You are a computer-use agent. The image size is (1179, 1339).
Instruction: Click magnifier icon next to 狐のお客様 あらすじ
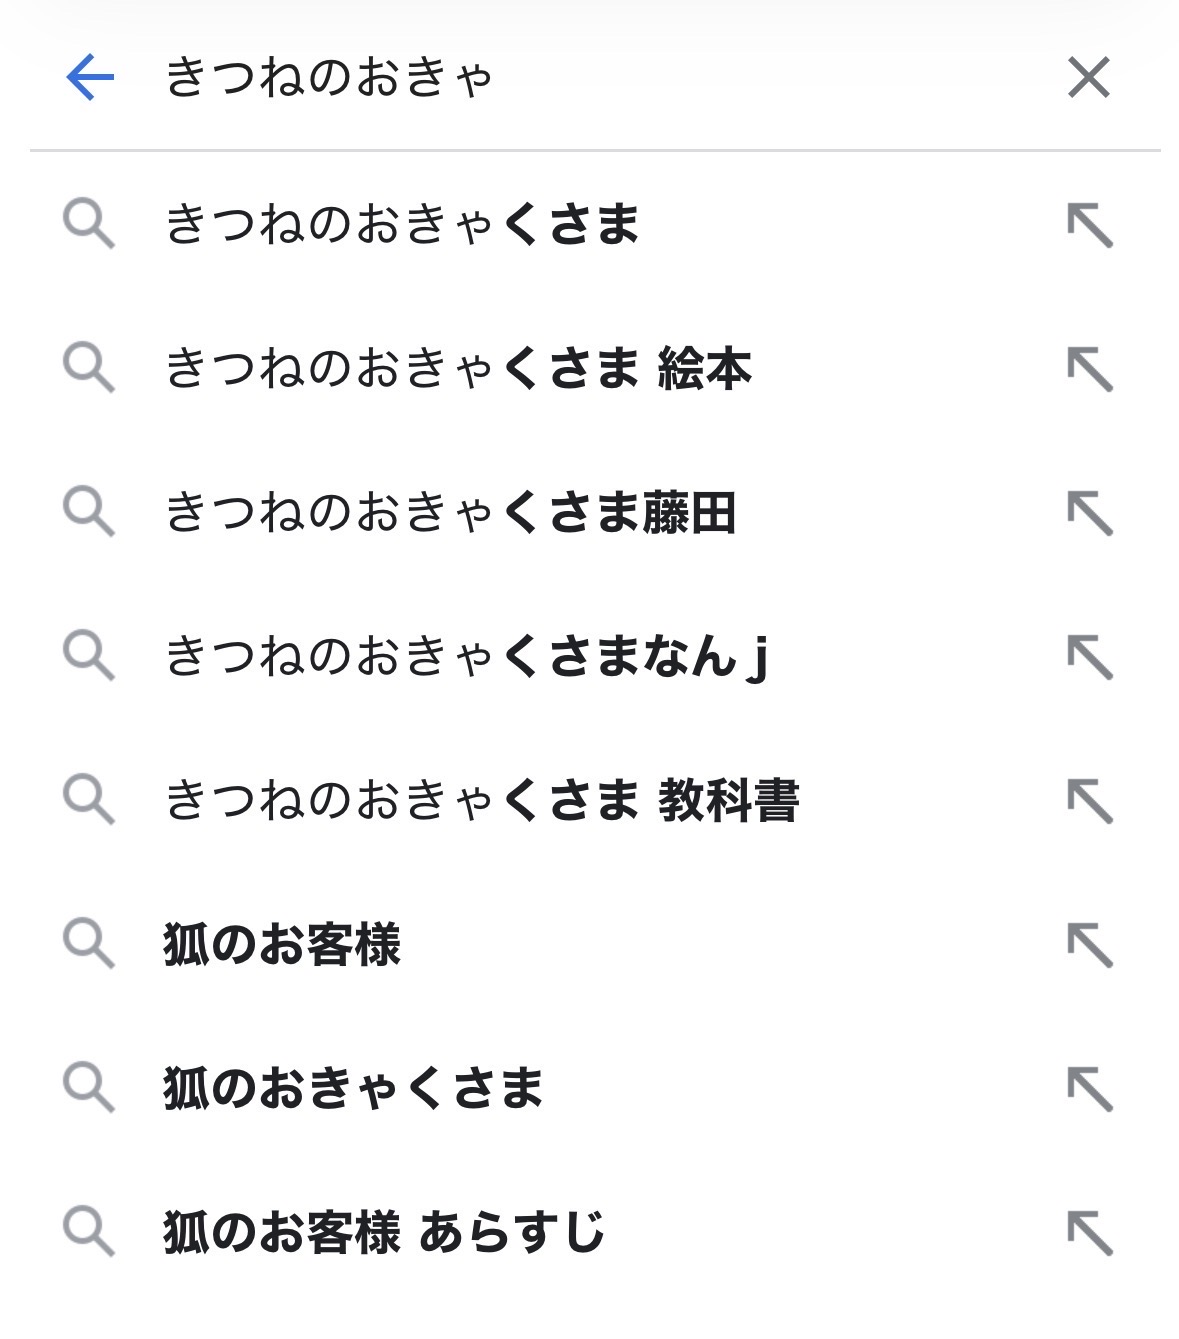click(89, 1231)
